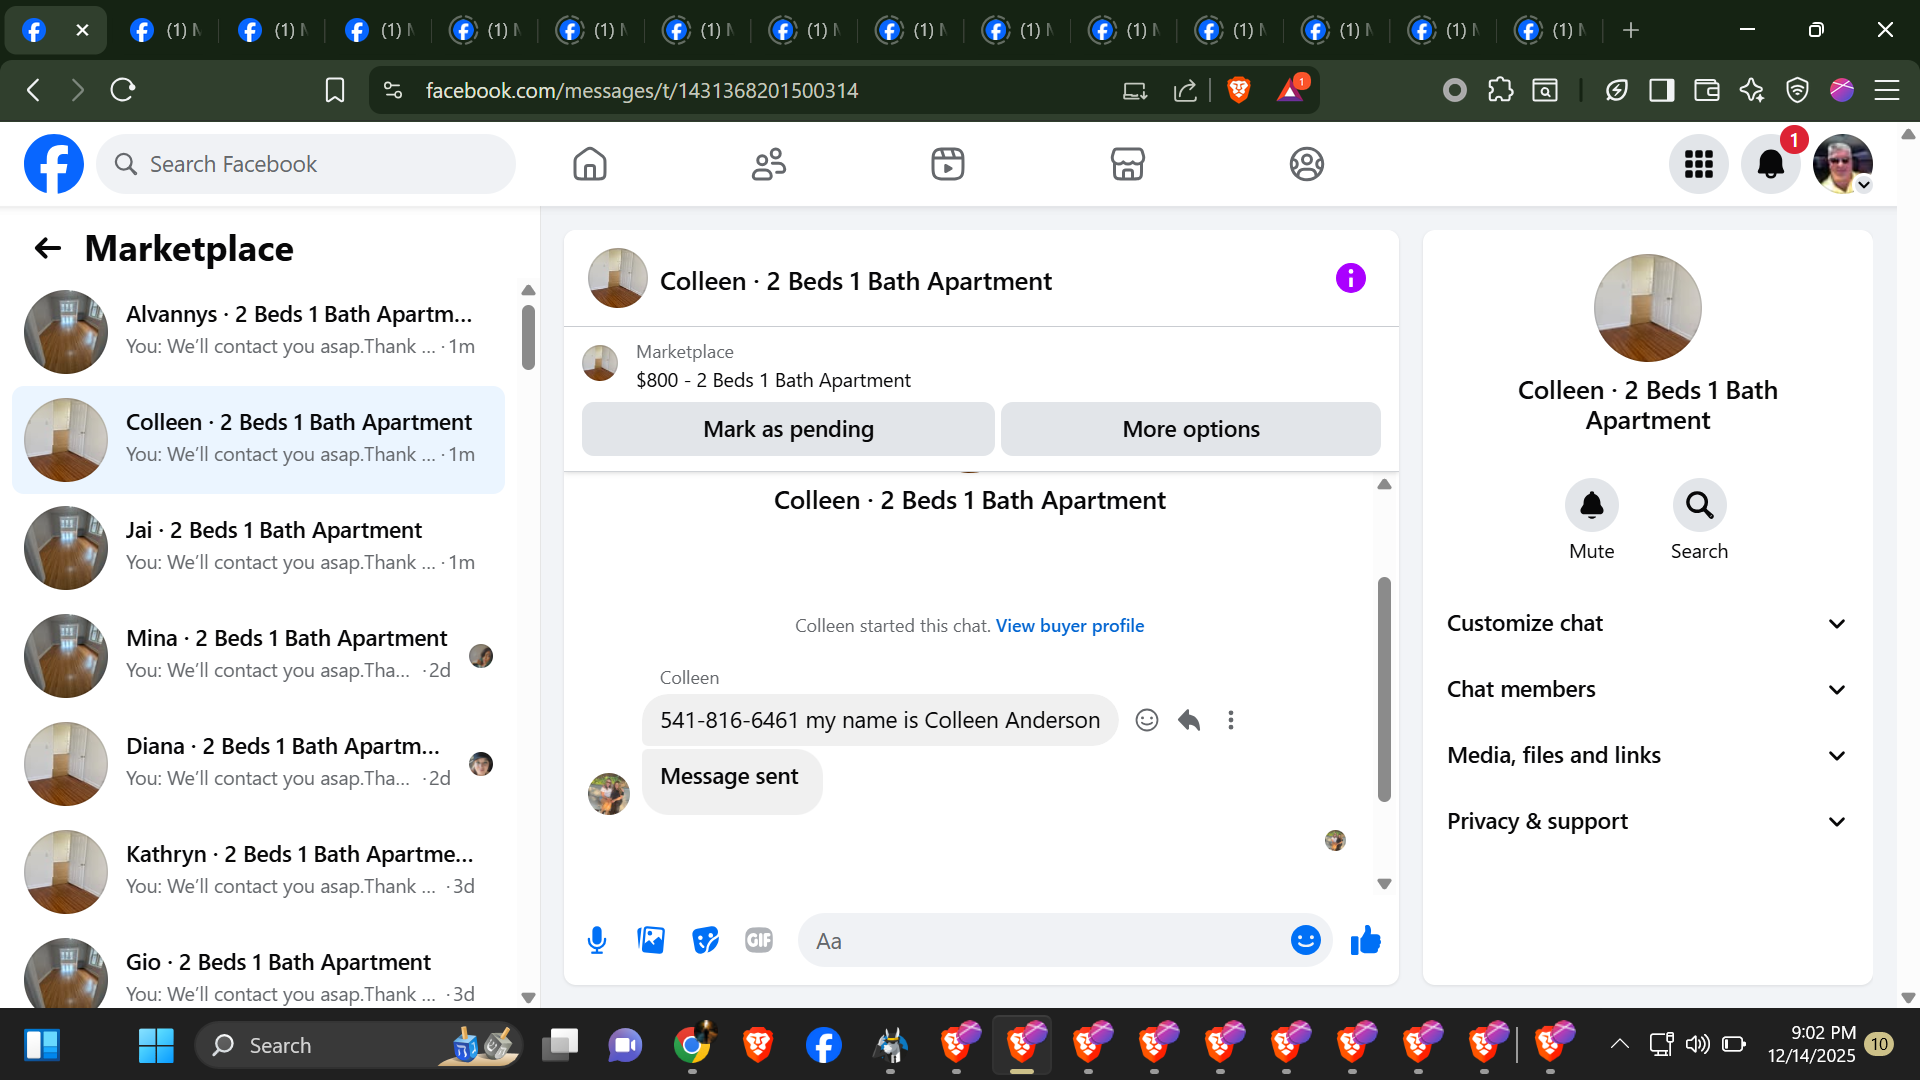
Task: Open the Marketplace tab in top navigation
Action: (x=1127, y=164)
